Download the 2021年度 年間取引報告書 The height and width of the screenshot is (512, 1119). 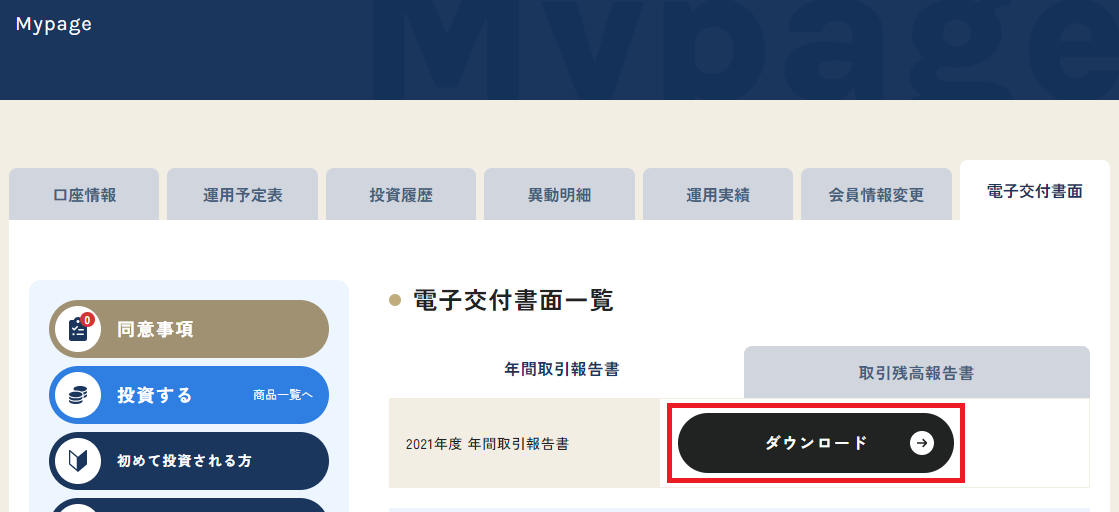pyautogui.click(x=816, y=443)
